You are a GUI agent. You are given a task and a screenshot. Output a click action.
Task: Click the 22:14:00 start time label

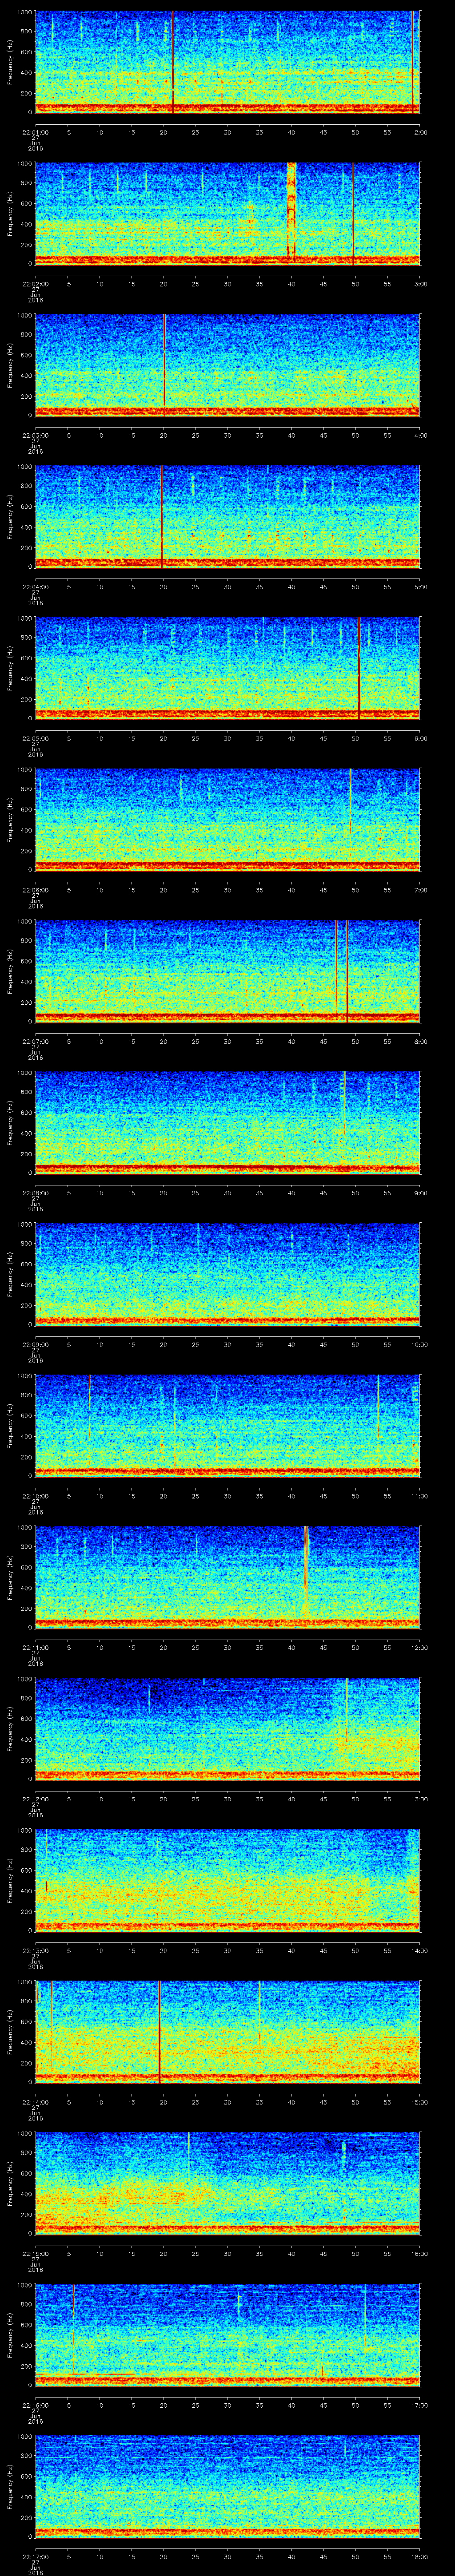click(35, 2102)
